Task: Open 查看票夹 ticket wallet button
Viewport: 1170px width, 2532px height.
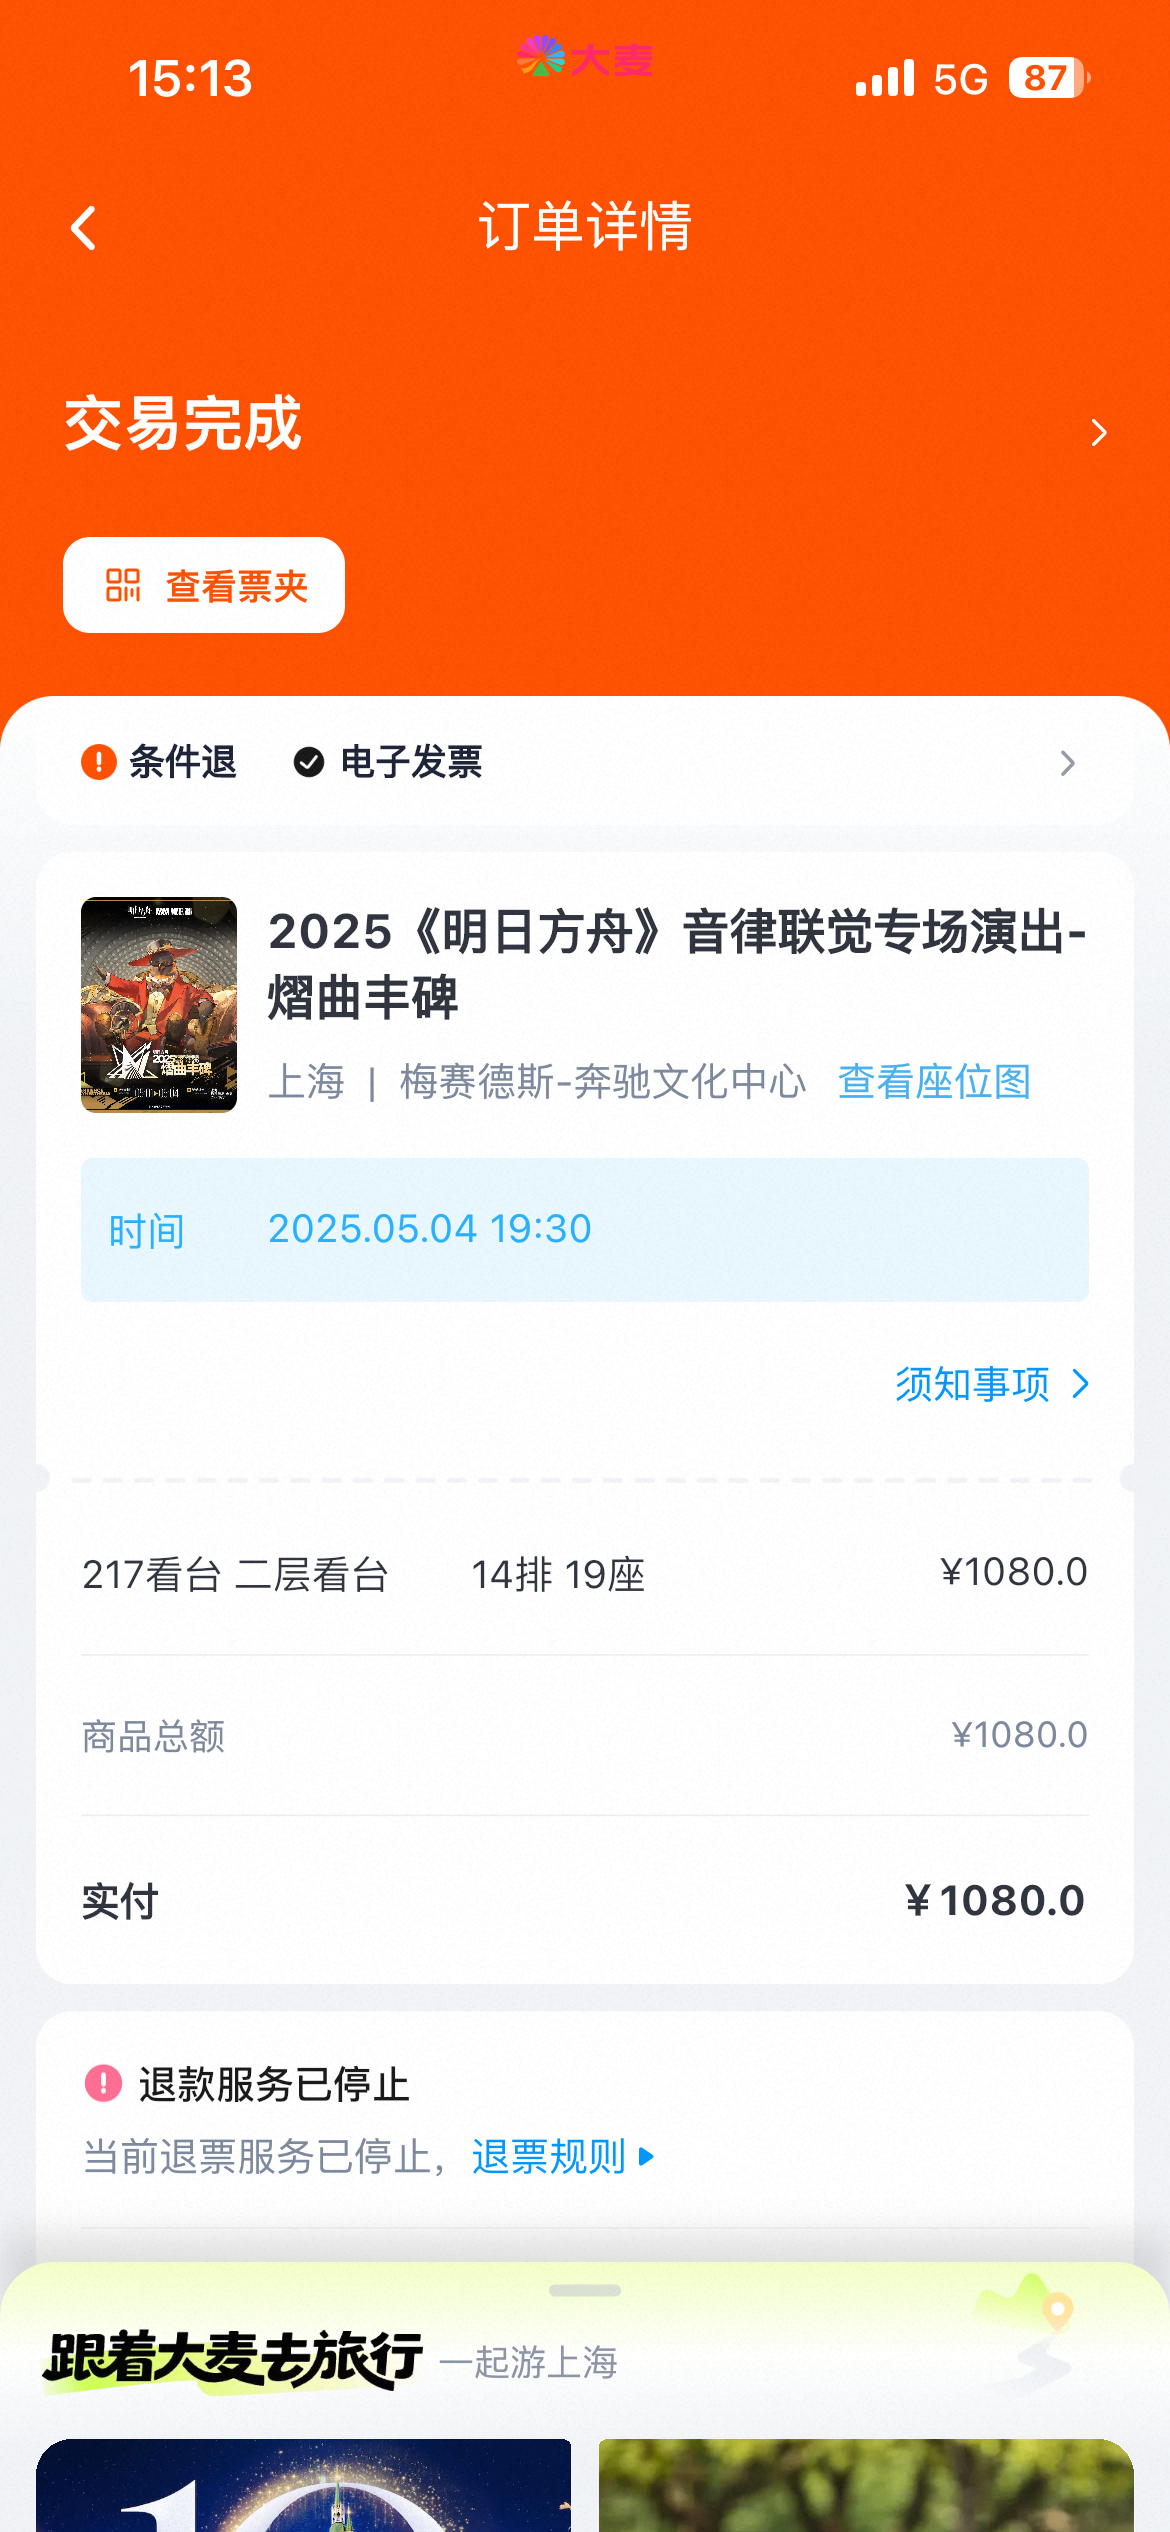Action: click(x=204, y=586)
